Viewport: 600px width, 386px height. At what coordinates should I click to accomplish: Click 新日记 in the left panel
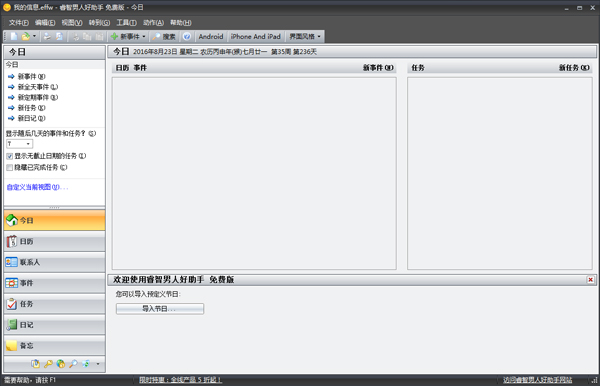(x=31, y=118)
